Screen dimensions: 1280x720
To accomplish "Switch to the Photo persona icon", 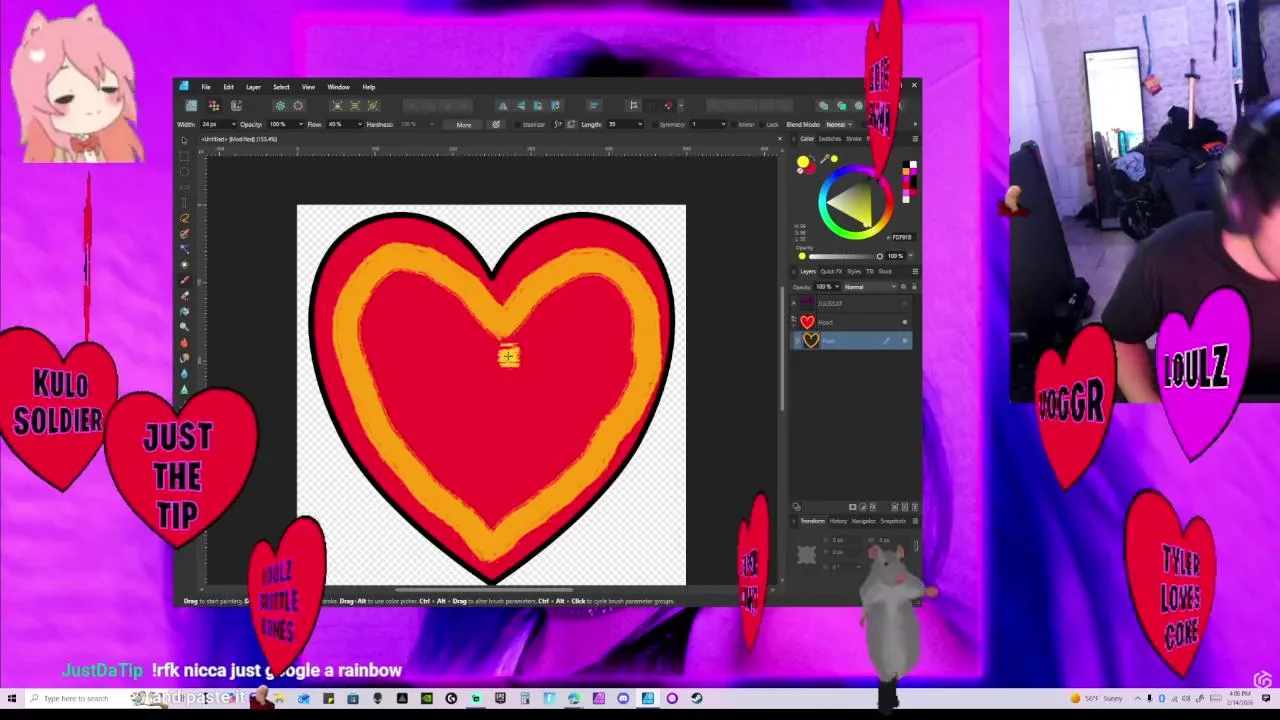I will tap(191, 105).
